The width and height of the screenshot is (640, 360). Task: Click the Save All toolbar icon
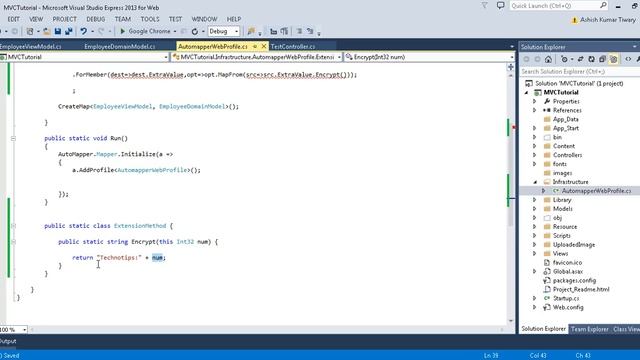[x=69, y=31]
